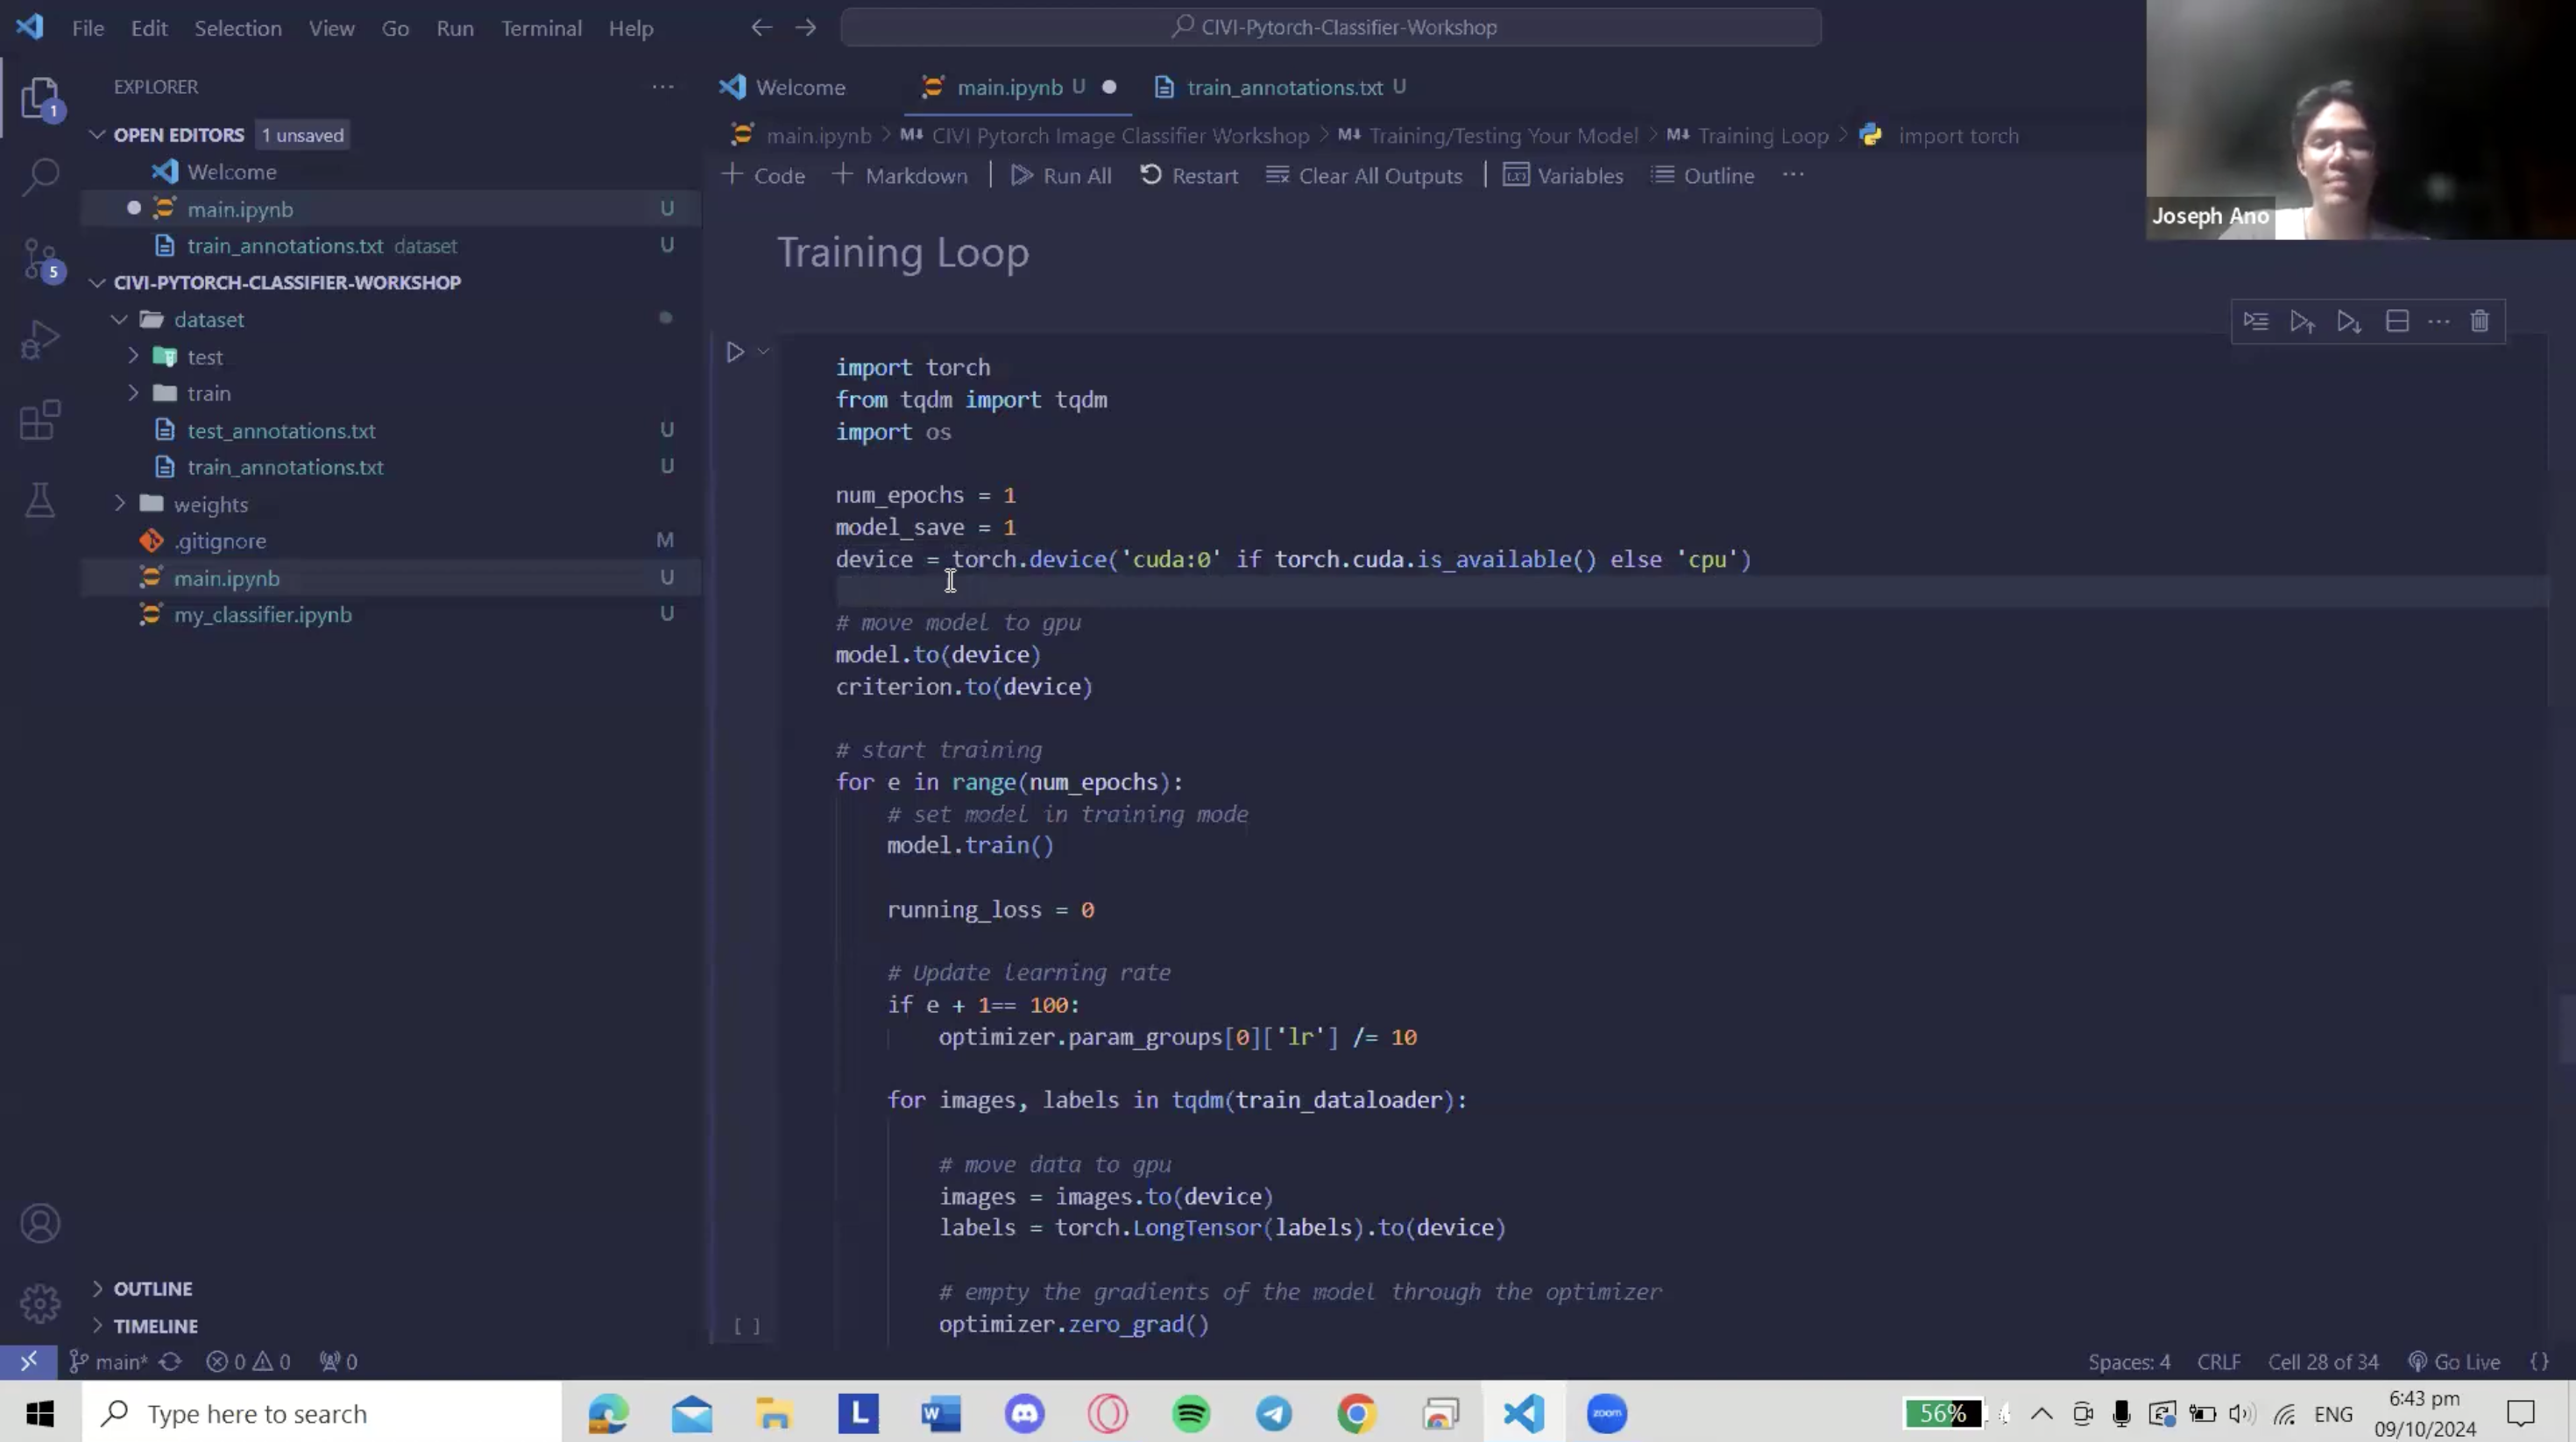This screenshot has height=1442, width=2576.
Task: Go back with the left arrow
Action: pyautogui.click(x=762, y=28)
